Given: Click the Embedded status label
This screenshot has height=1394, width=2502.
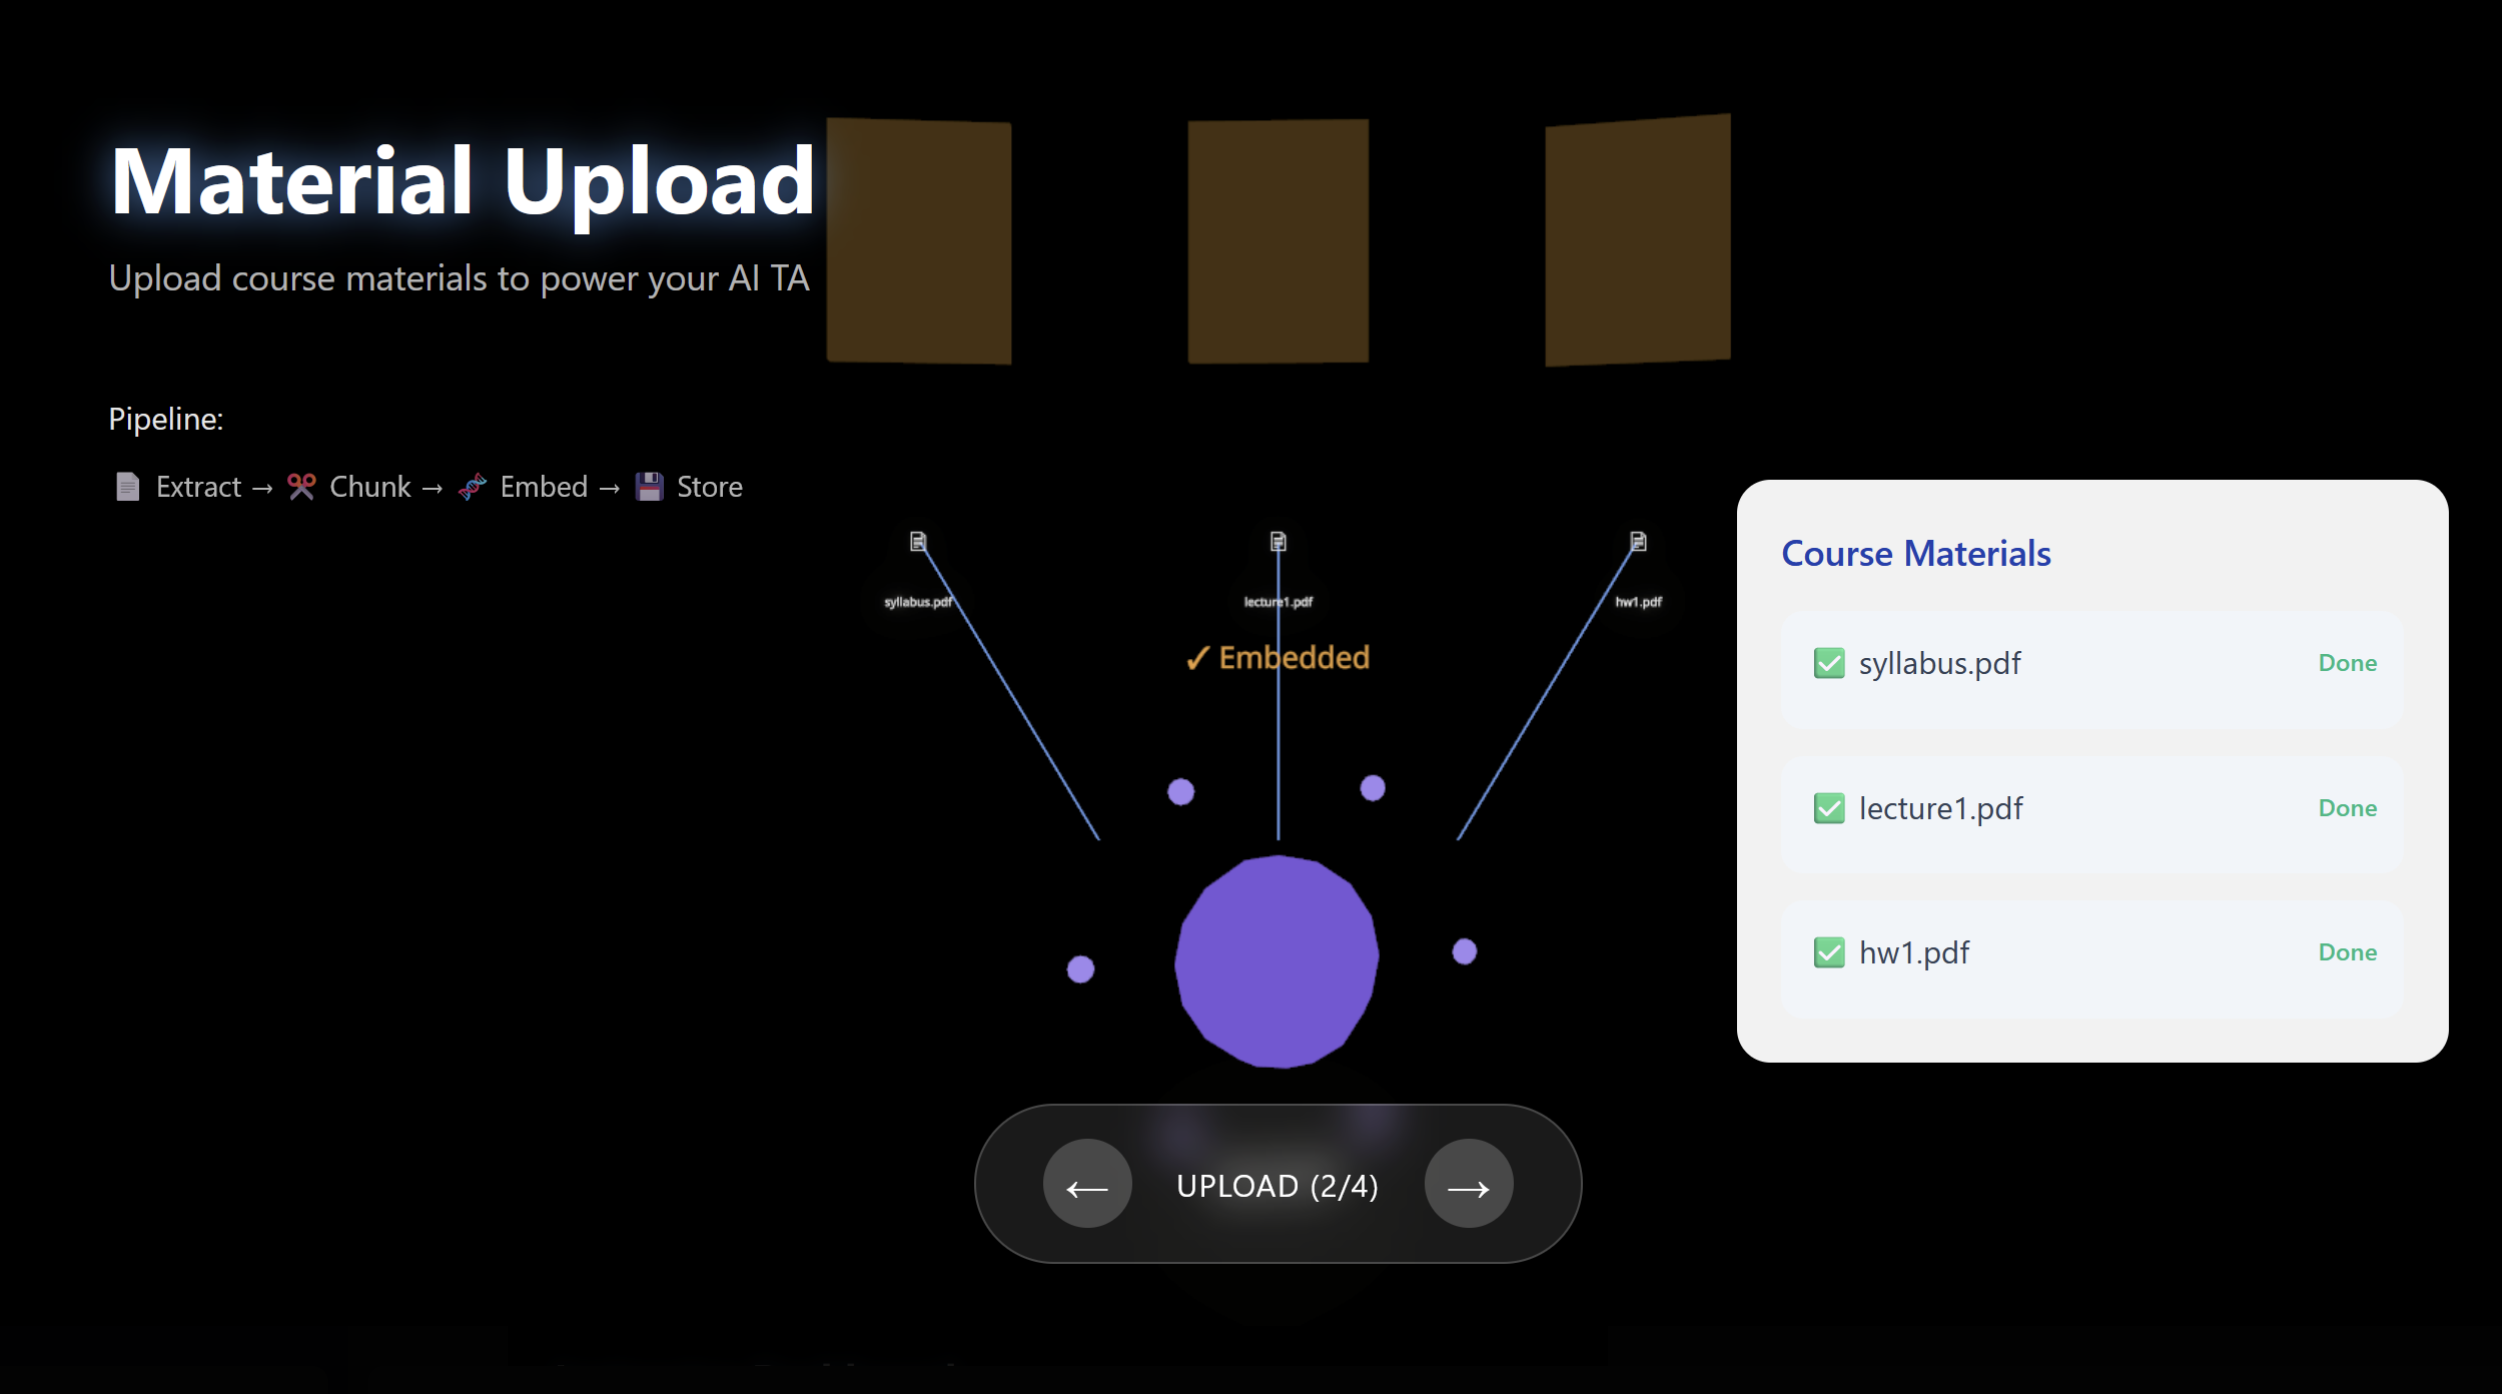Looking at the screenshot, I should coord(1278,658).
